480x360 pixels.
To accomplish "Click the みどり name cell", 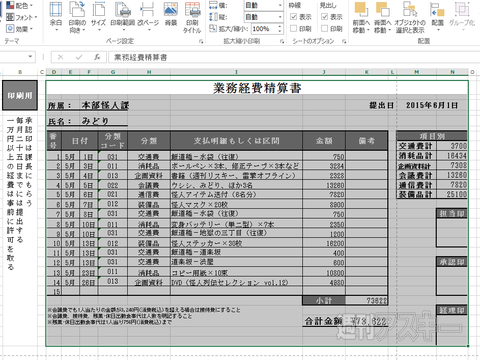I will (95, 121).
